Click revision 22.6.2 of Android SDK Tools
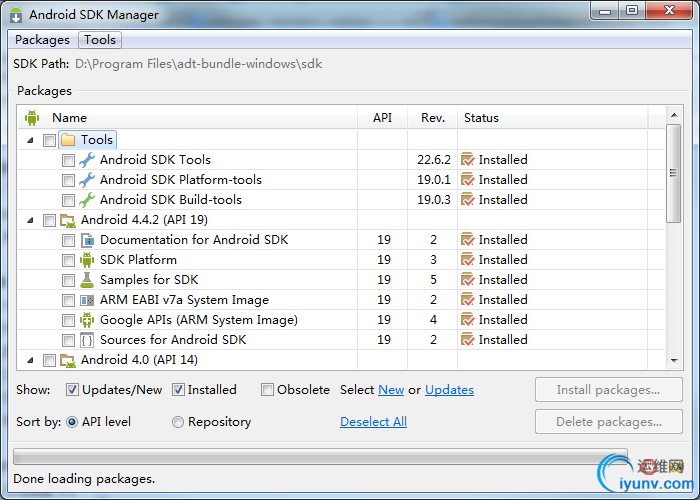 tap(434, 160)
